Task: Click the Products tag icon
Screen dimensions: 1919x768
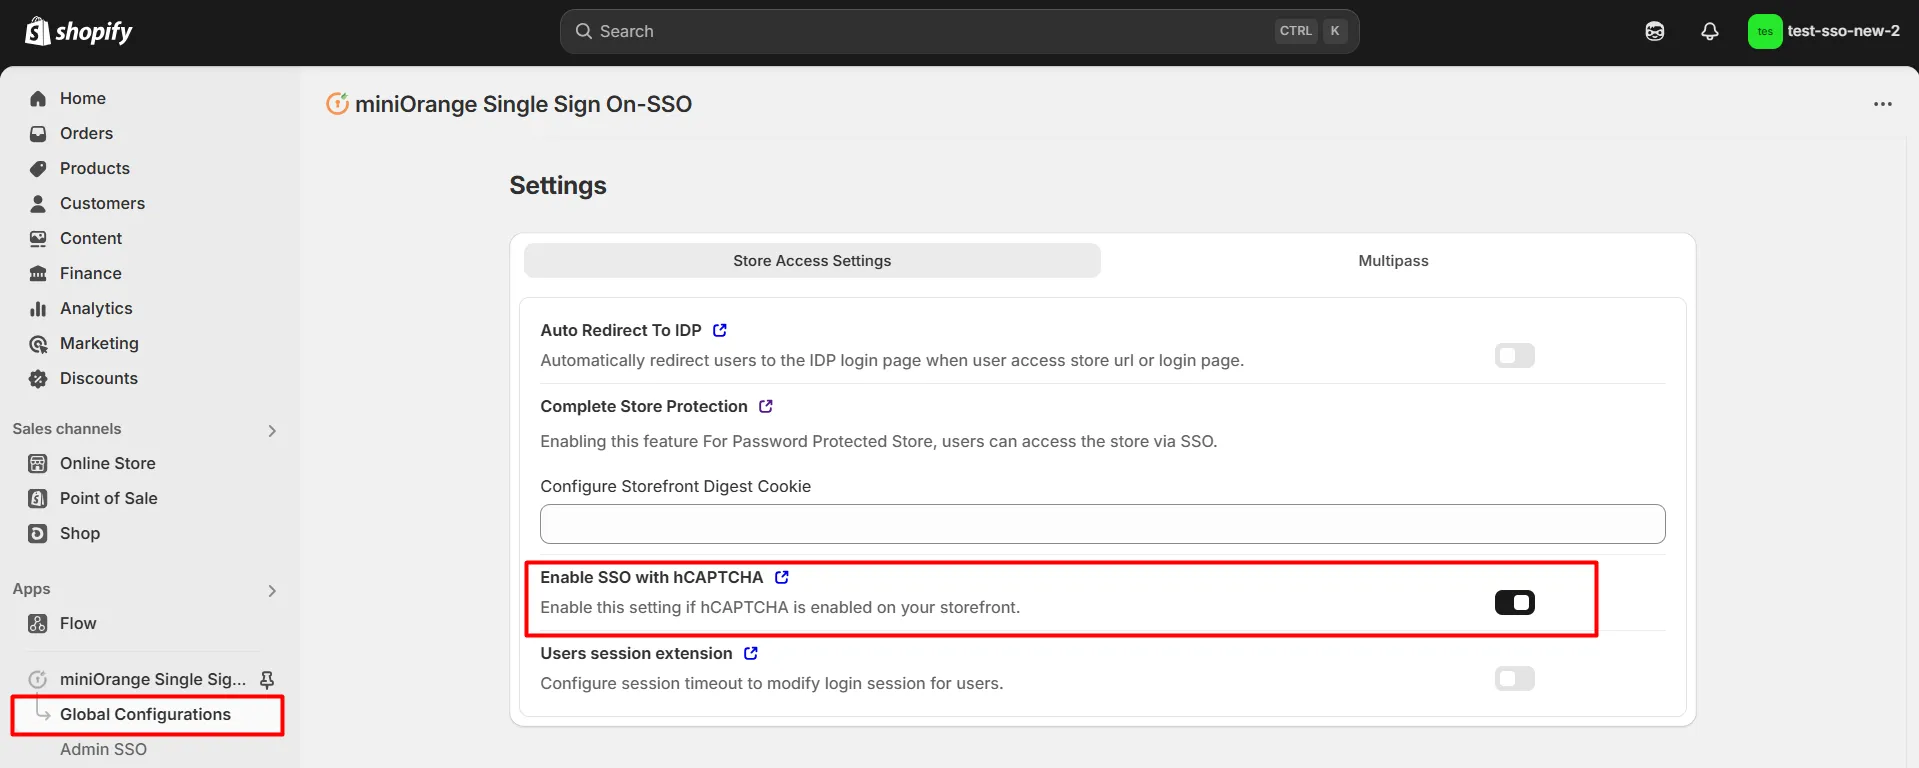Action: pos(38,168)
